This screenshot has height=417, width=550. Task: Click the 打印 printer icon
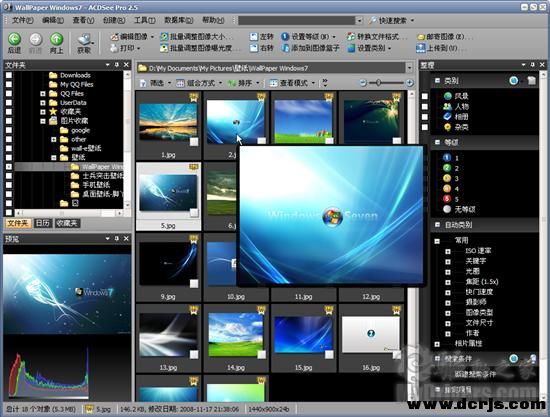(x=114, y=48)
